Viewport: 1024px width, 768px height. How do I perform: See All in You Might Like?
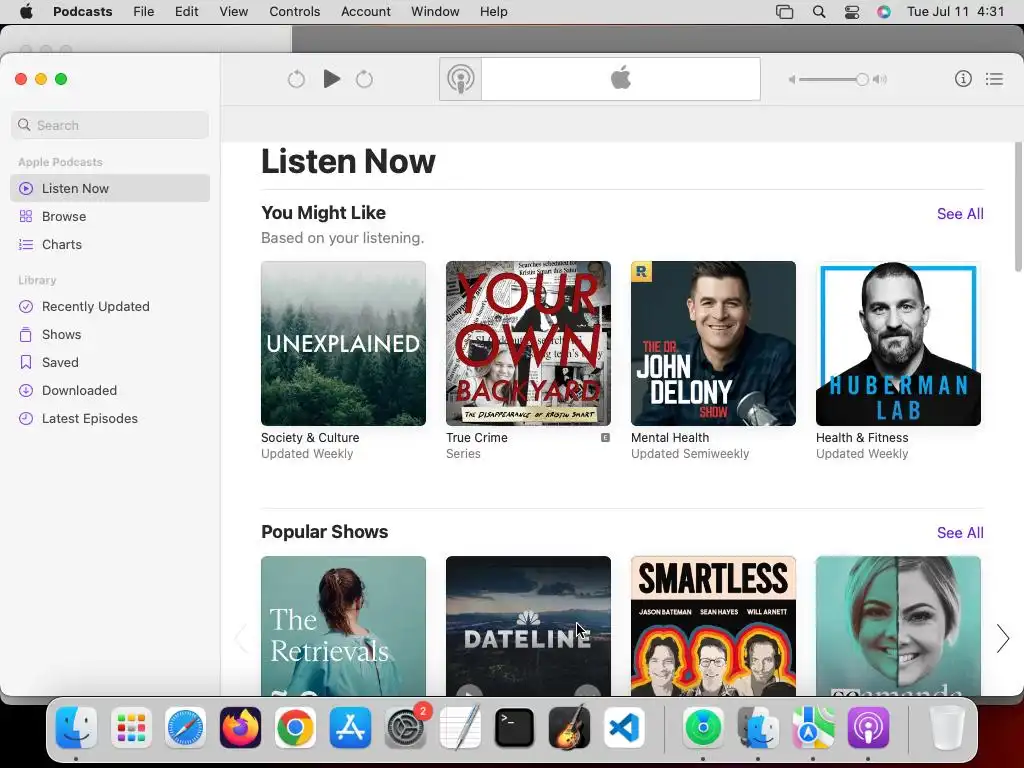click(x=960, y=214)
